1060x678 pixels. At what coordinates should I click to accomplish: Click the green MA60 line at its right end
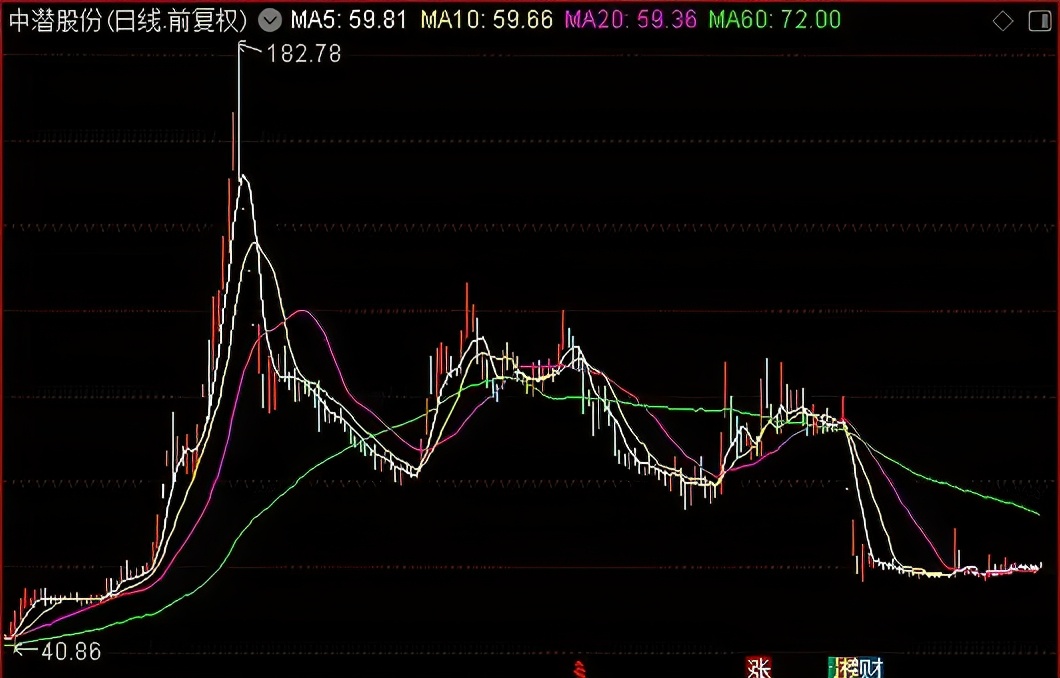coord(1037,513)
